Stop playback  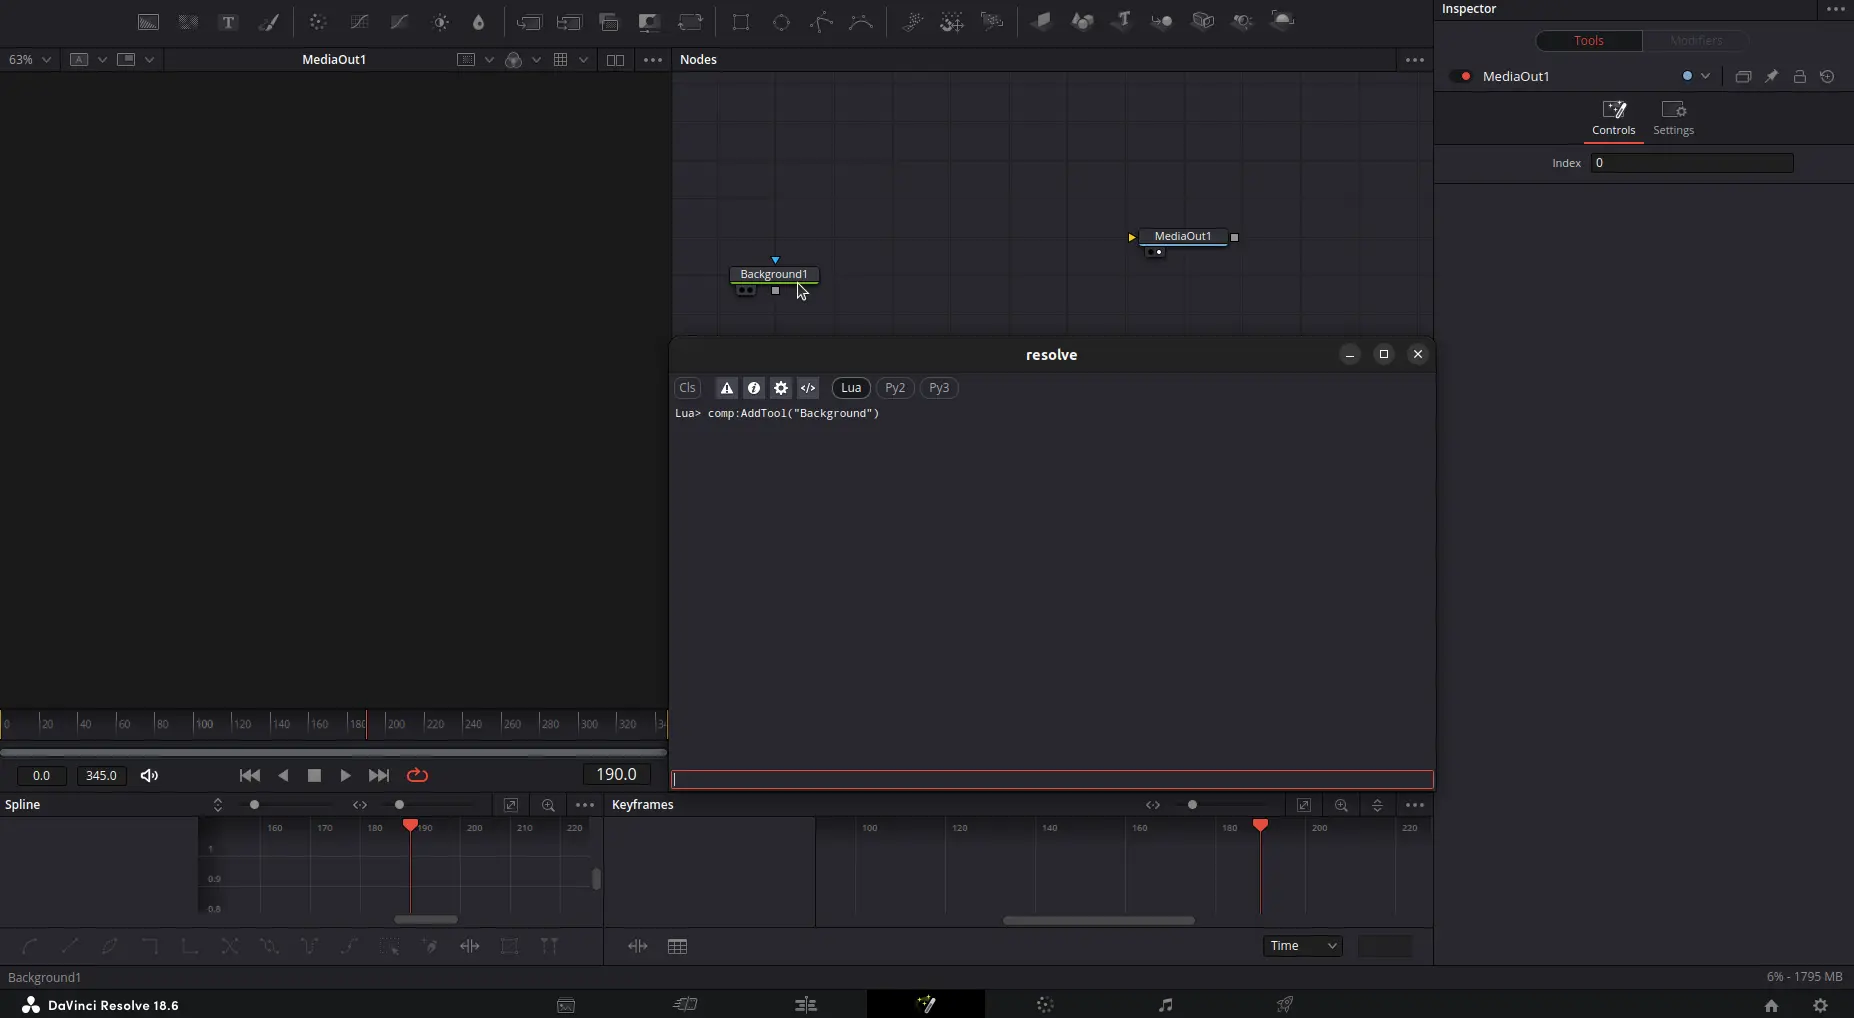click(x=314, y=775)
